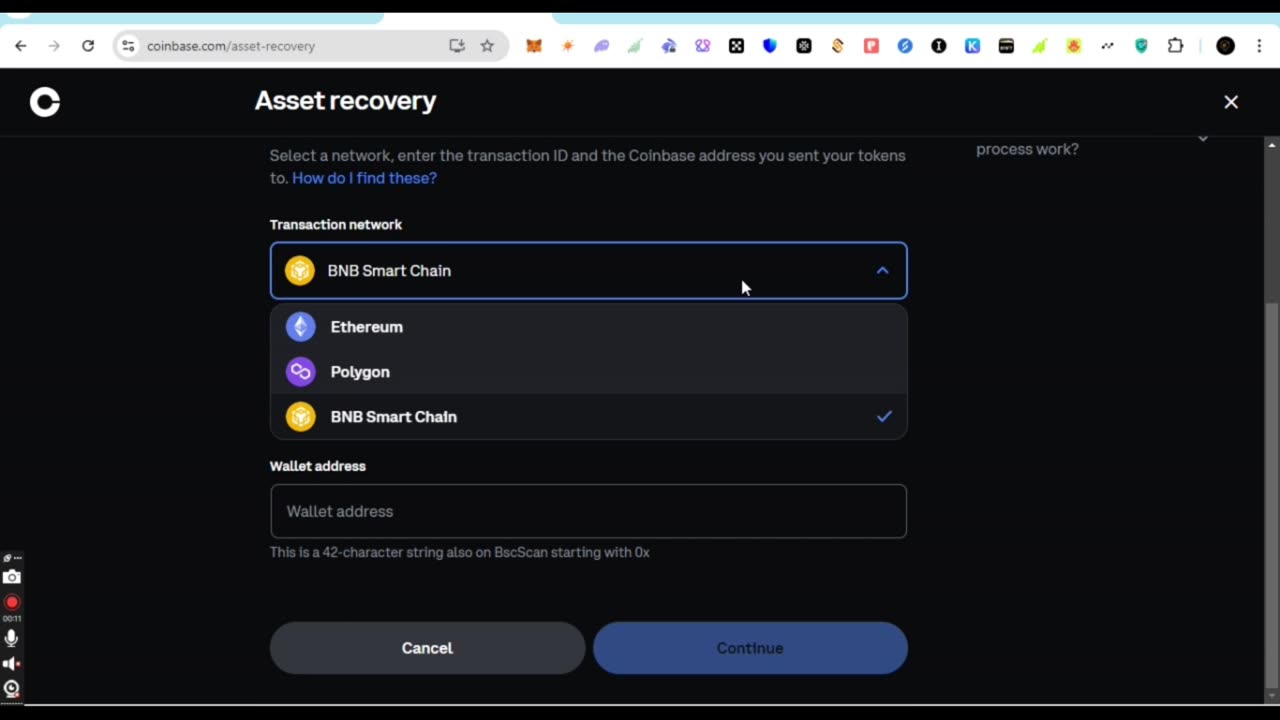Click the green shield extension icon

click(x=1141, y=46)
